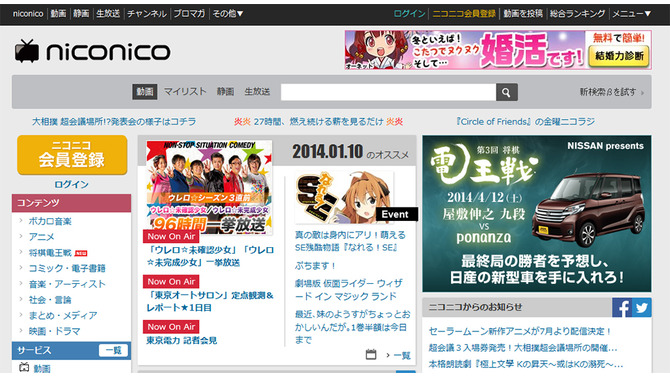Viewport: 670px width, 377px height.
Task: Open the Twitter bird icon link
Action: click(x=642, y=307)
